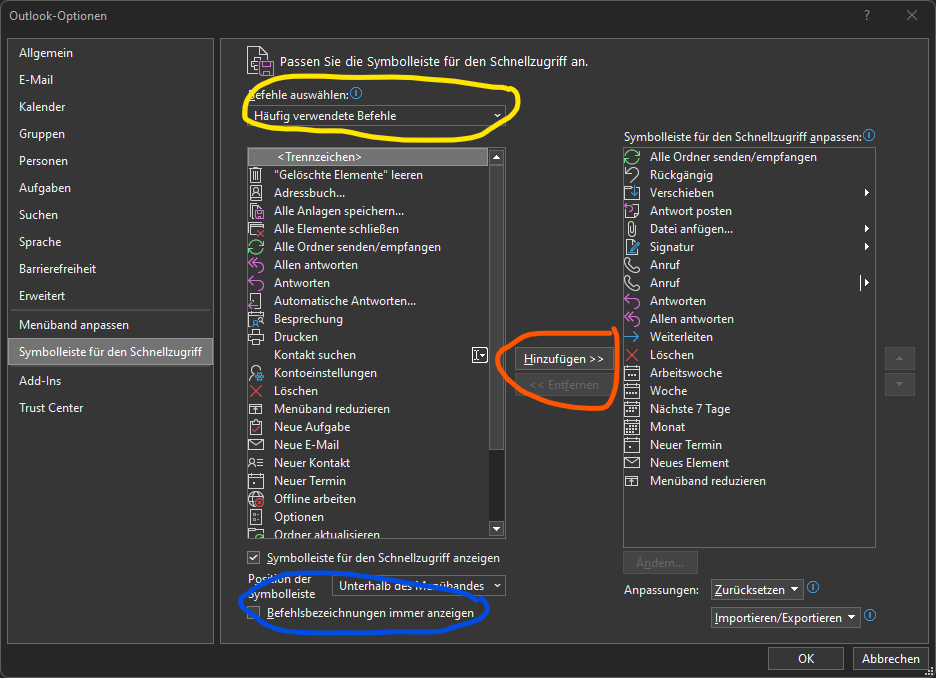Viewport: 936px width, 678px height.
Task: Click info icon beside Importieren/Exportieren
Action: [870, 615]
